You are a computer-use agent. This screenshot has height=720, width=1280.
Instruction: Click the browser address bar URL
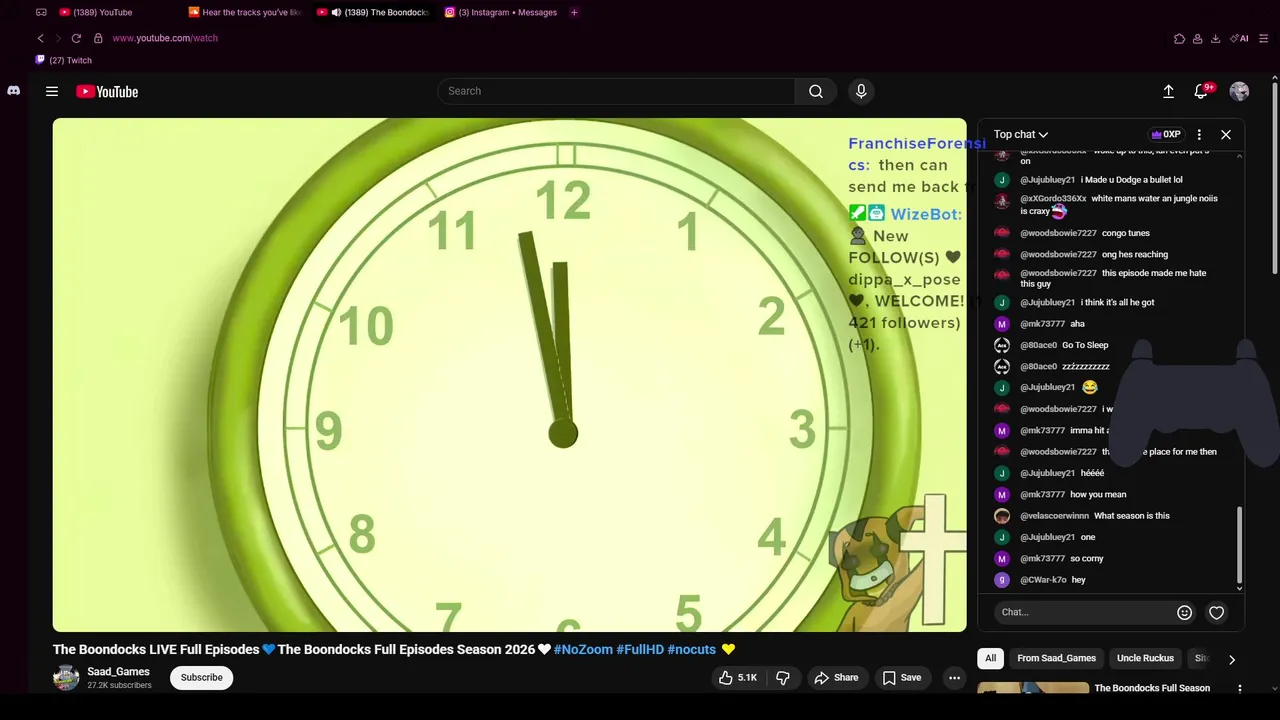pos(165,38)
